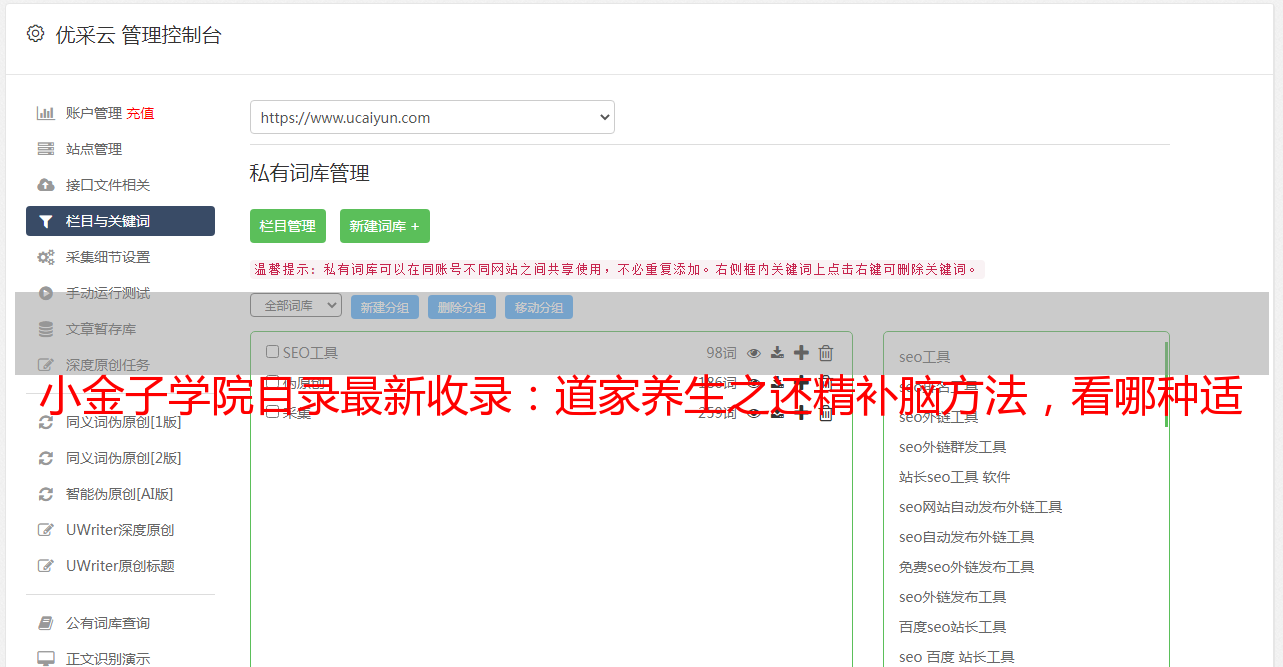Image resolution: width=1283 pixels, height=667 pixels.
Task: Click the 充值 recharge link
Action: 140,113
